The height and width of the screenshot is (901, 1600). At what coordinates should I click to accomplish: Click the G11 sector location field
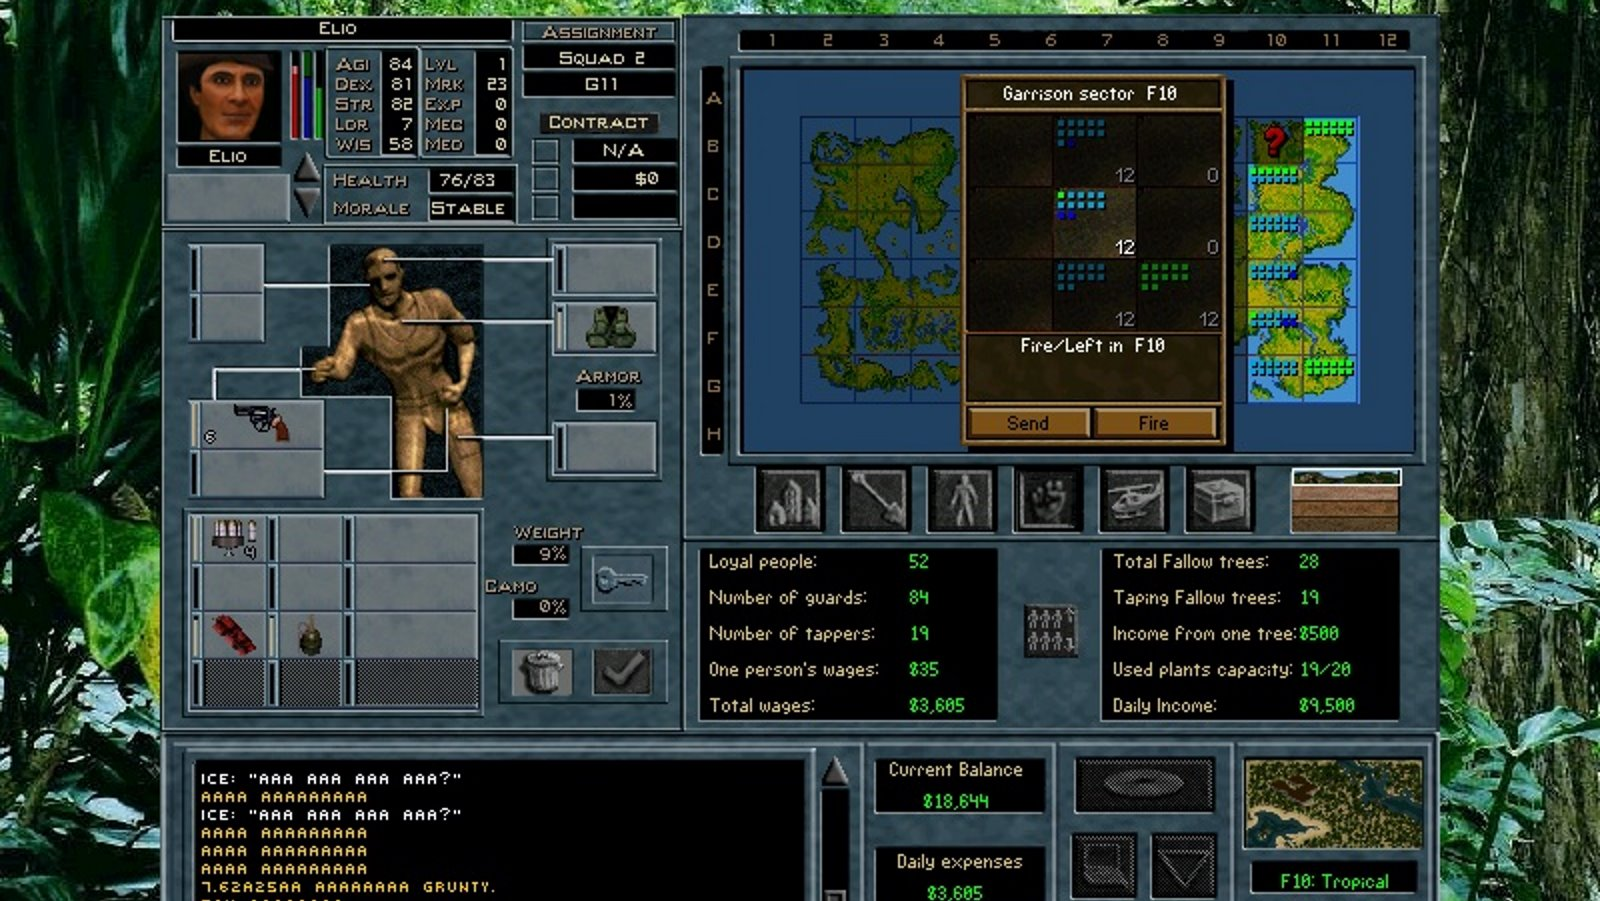[x=599, y=84]
